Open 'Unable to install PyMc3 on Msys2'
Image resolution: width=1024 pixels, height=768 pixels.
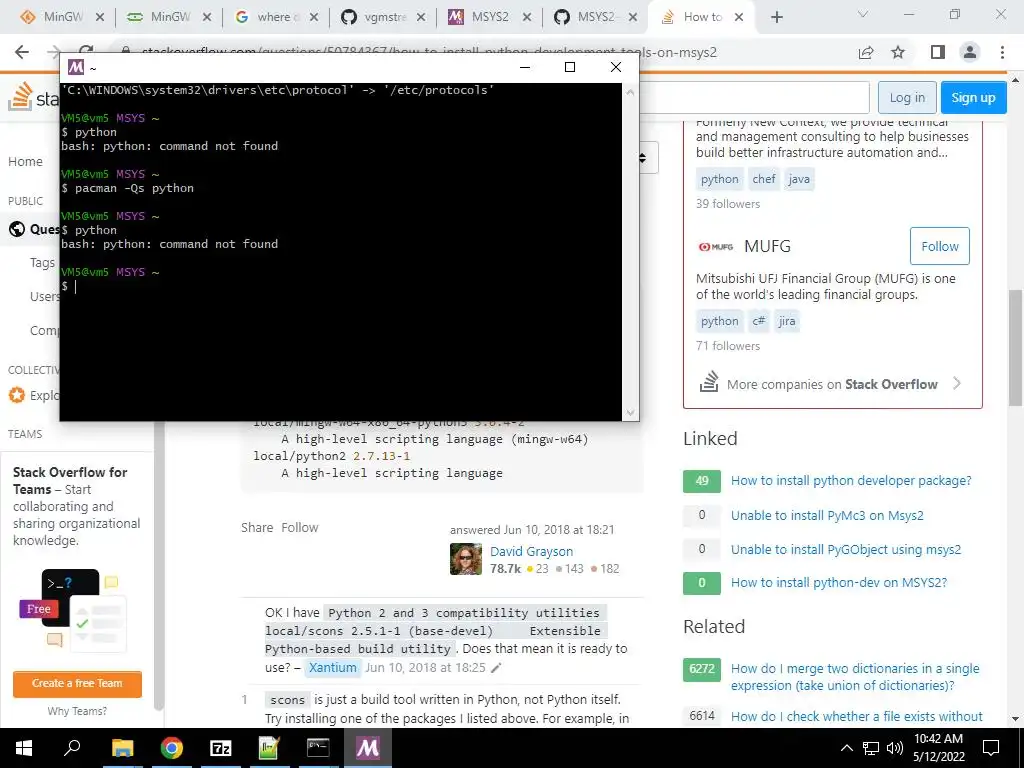coord(827,515)
